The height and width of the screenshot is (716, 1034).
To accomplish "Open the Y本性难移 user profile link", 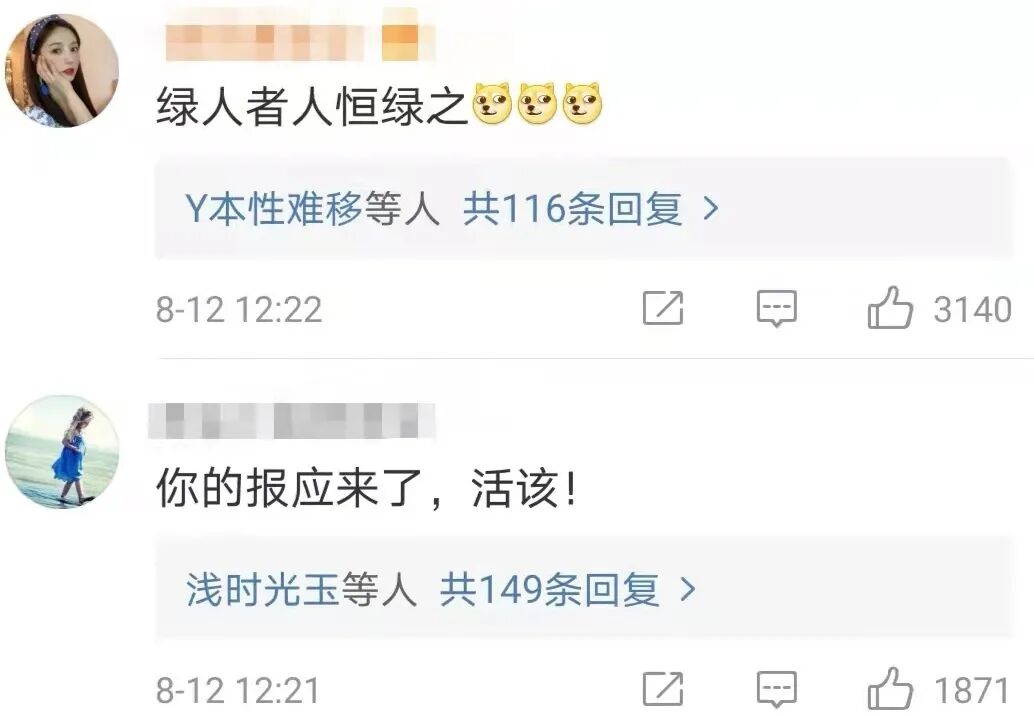I will pyautogui.click(x=274, y=209).
